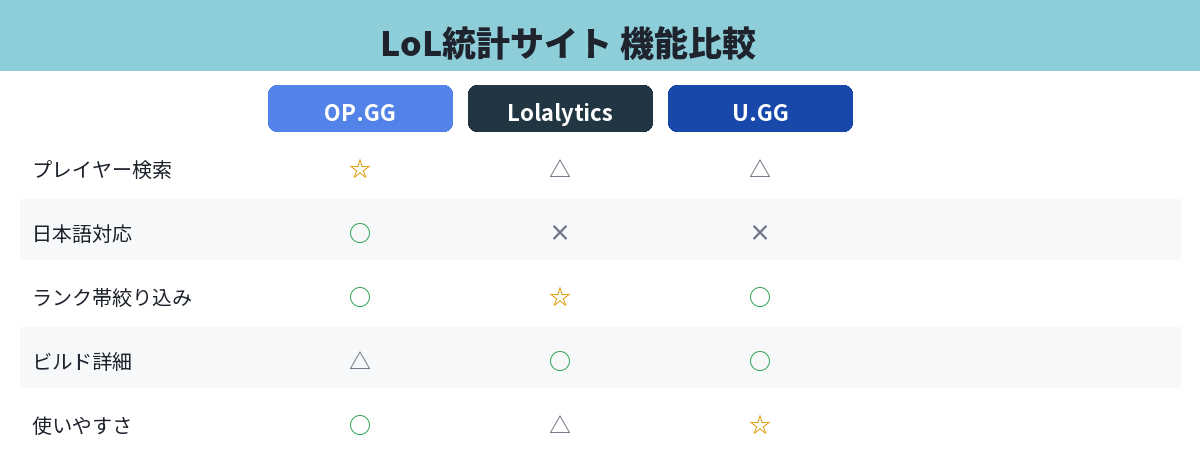This screenshot has width=1200, height=450.
Task: Click the star icon for OP.GG プレイヤー検索
Action: [x=360, y=169]
